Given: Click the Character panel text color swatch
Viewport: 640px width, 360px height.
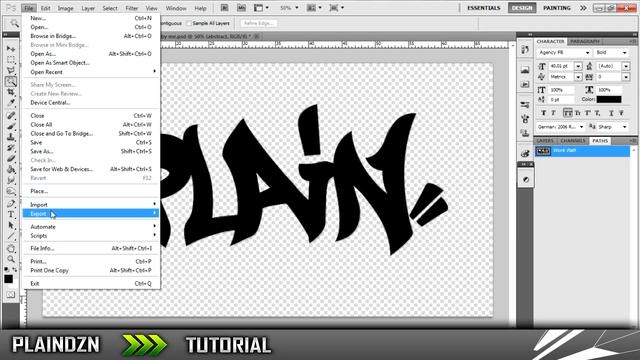Looking at the screenshot, I should pos(609,99).
